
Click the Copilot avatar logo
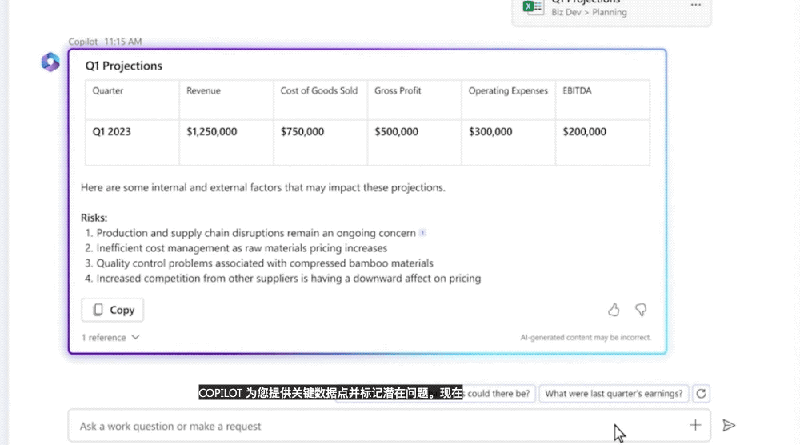50,63
